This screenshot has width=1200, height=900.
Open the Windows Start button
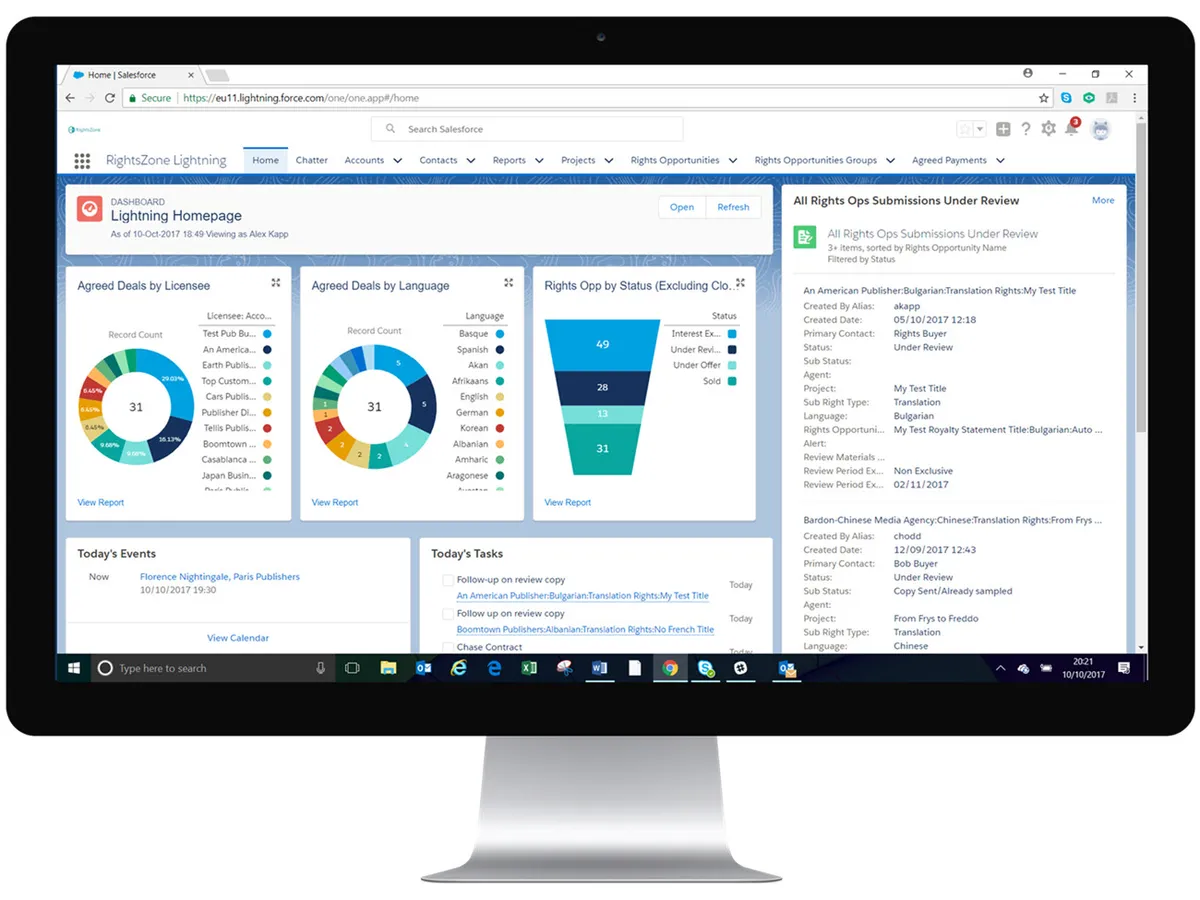click(74, 668)
